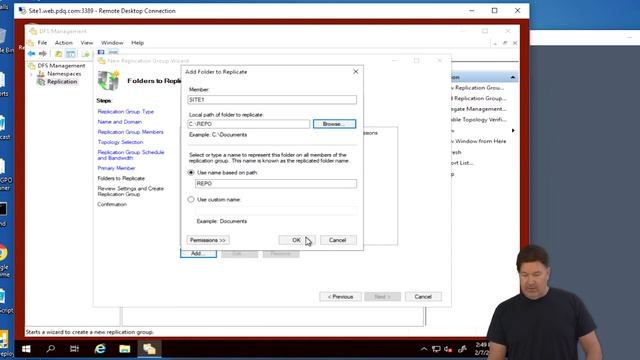Collapse the Actions pane header arrow
Image resolution: width=640 pixels, height=360 pixels.
[x=513, y=77]
